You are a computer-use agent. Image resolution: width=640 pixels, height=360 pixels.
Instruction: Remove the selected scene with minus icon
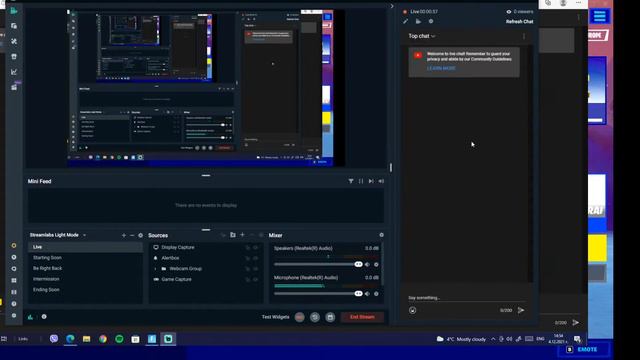pyautogui.click(x=132, y=235)
